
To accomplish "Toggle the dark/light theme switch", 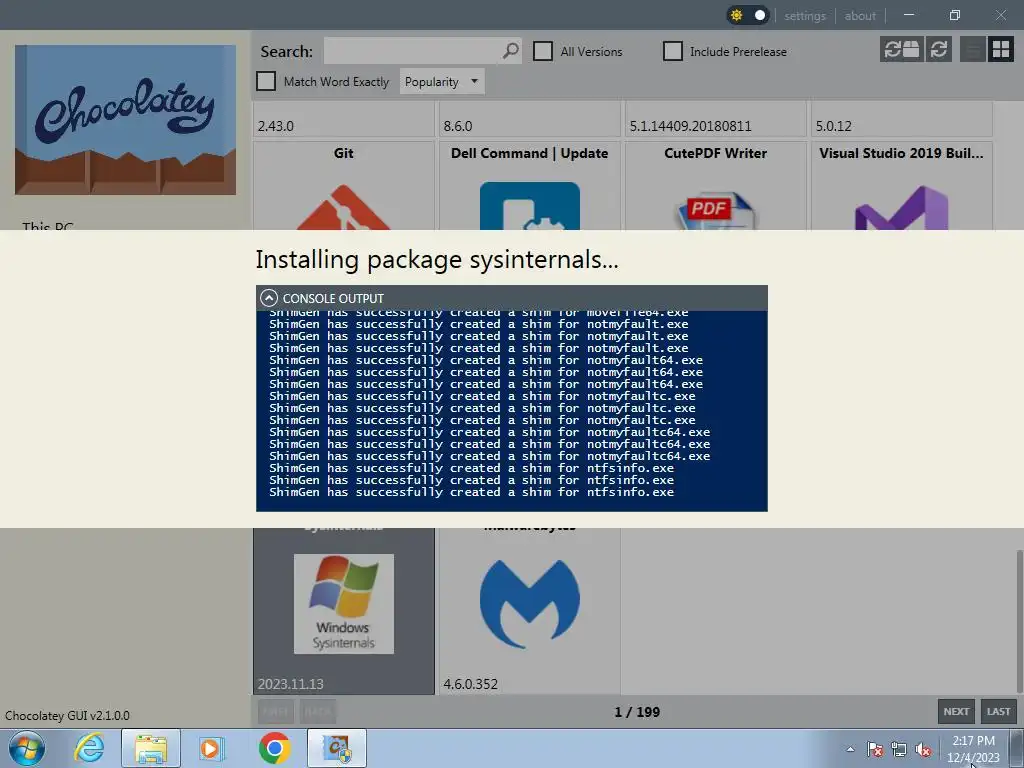I will pos(748,15).
